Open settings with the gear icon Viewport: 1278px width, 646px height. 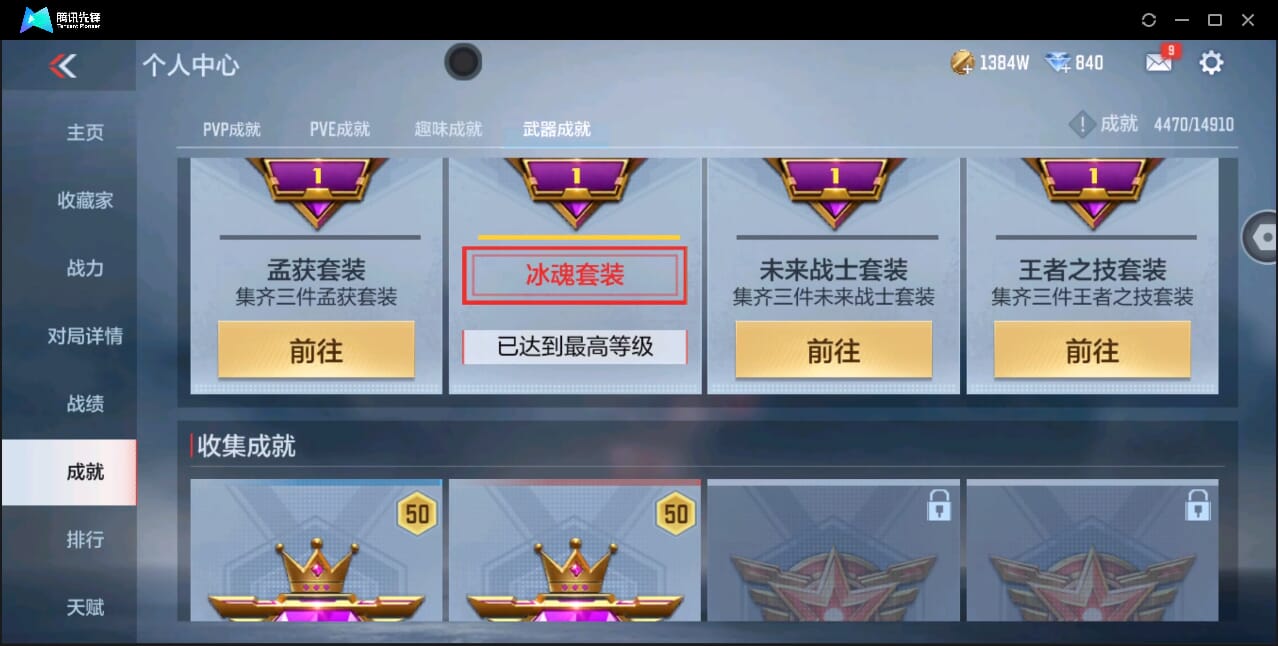coord(1211,63)
